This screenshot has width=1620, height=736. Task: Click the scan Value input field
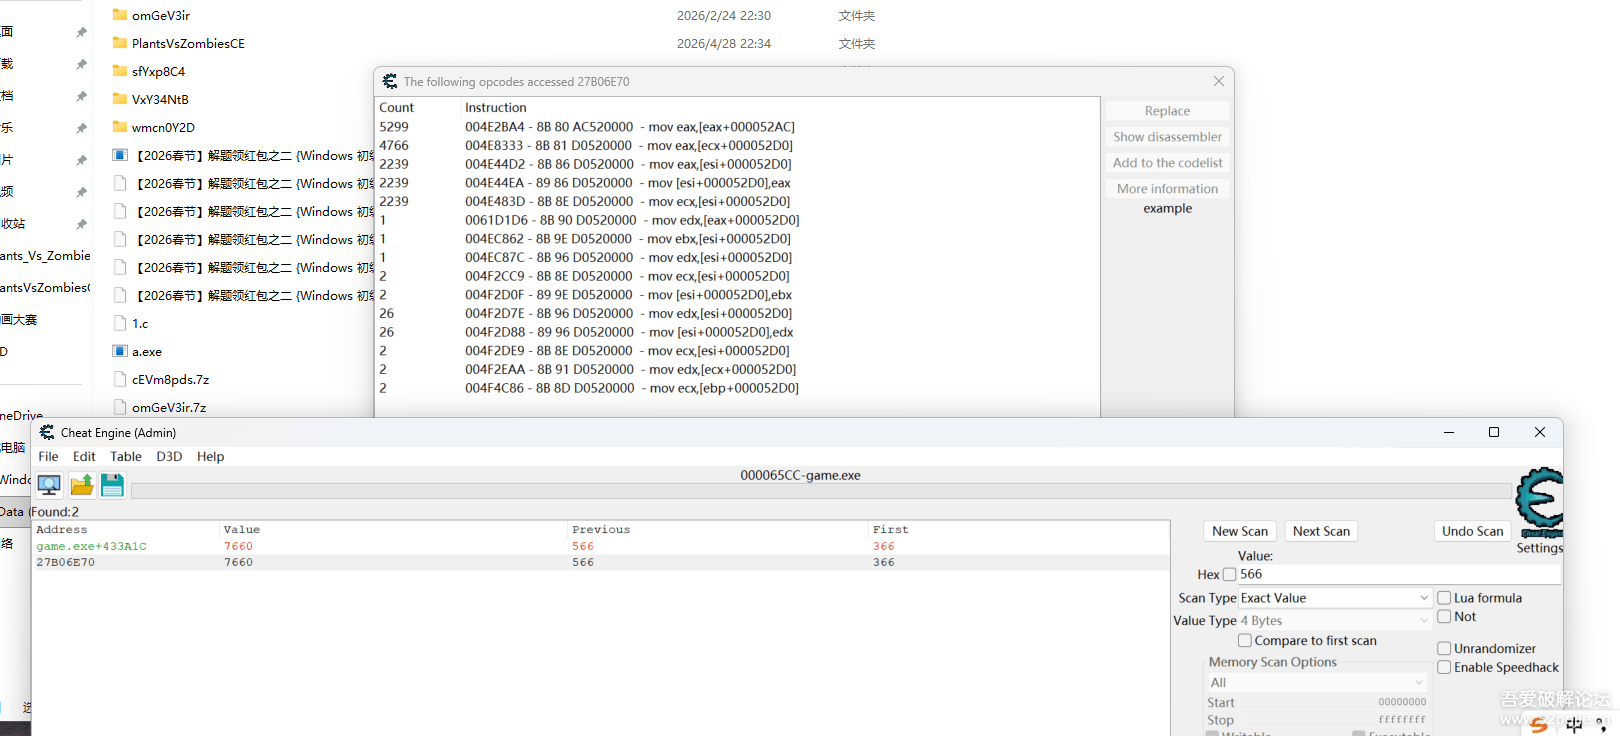(1399, 574)
